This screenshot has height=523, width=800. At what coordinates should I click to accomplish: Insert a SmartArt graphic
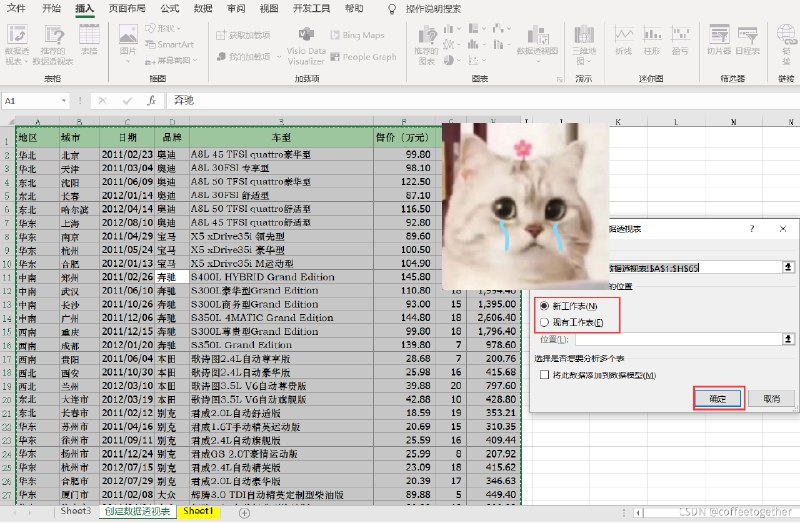point(169,44)
